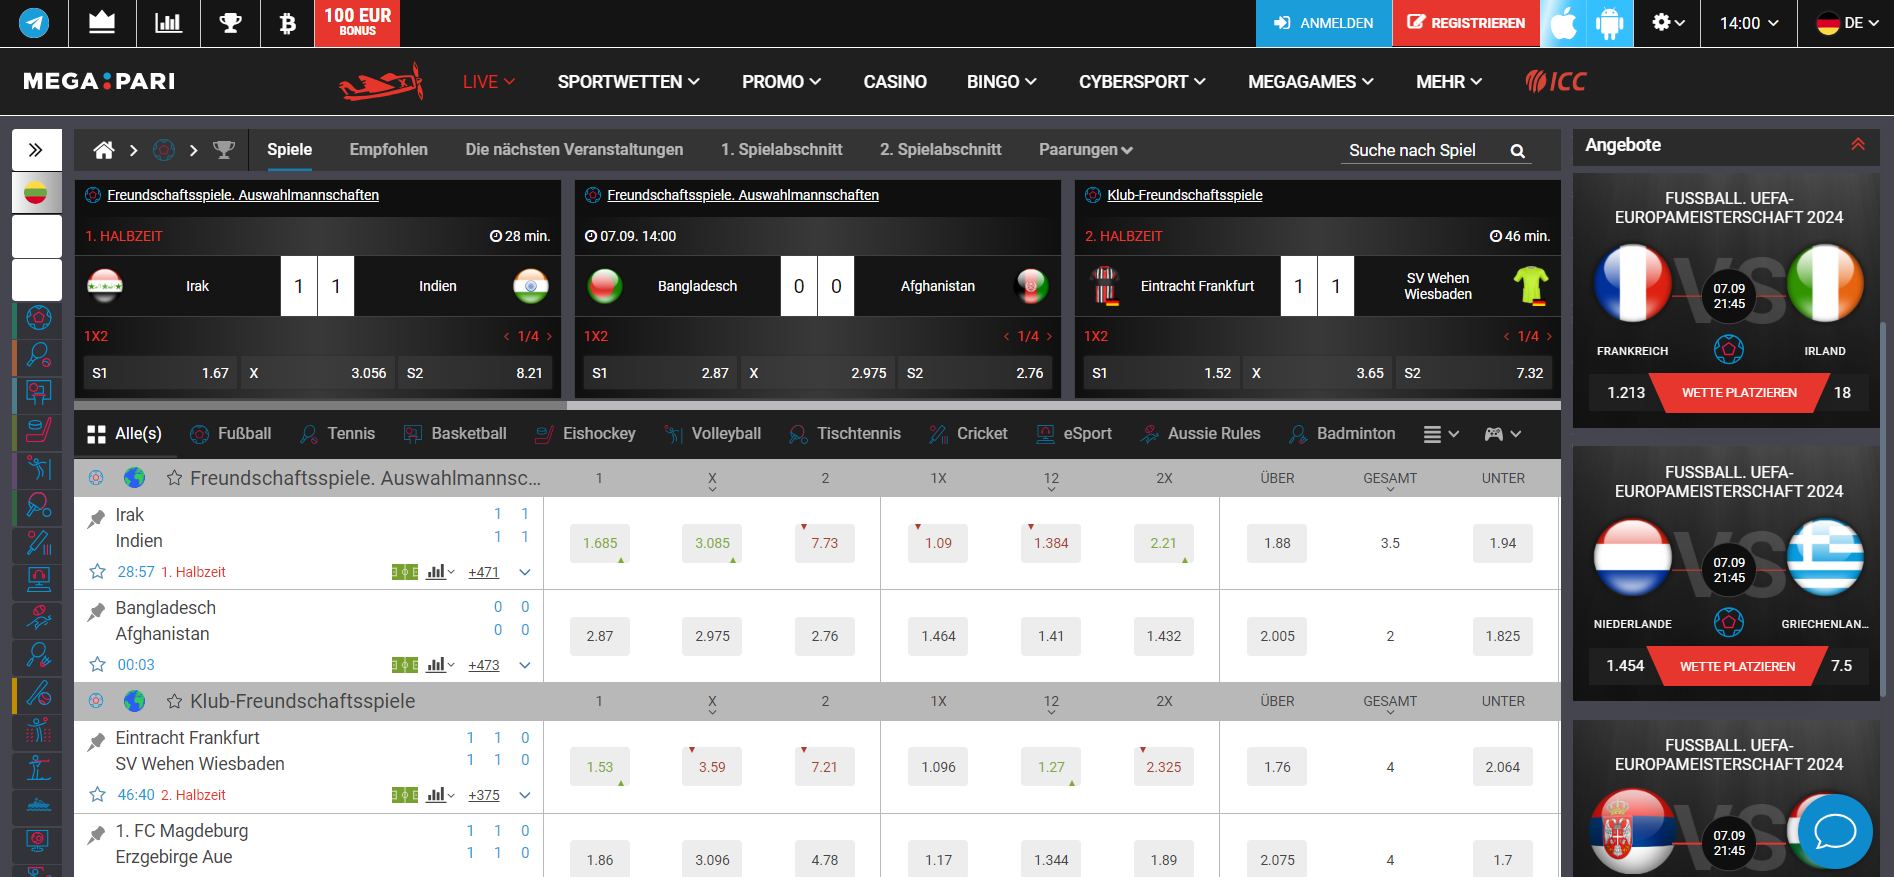Place bet on Frankreich vs Irland offer
This screenshot has height=877, width=1894.
click(1738, 393)
